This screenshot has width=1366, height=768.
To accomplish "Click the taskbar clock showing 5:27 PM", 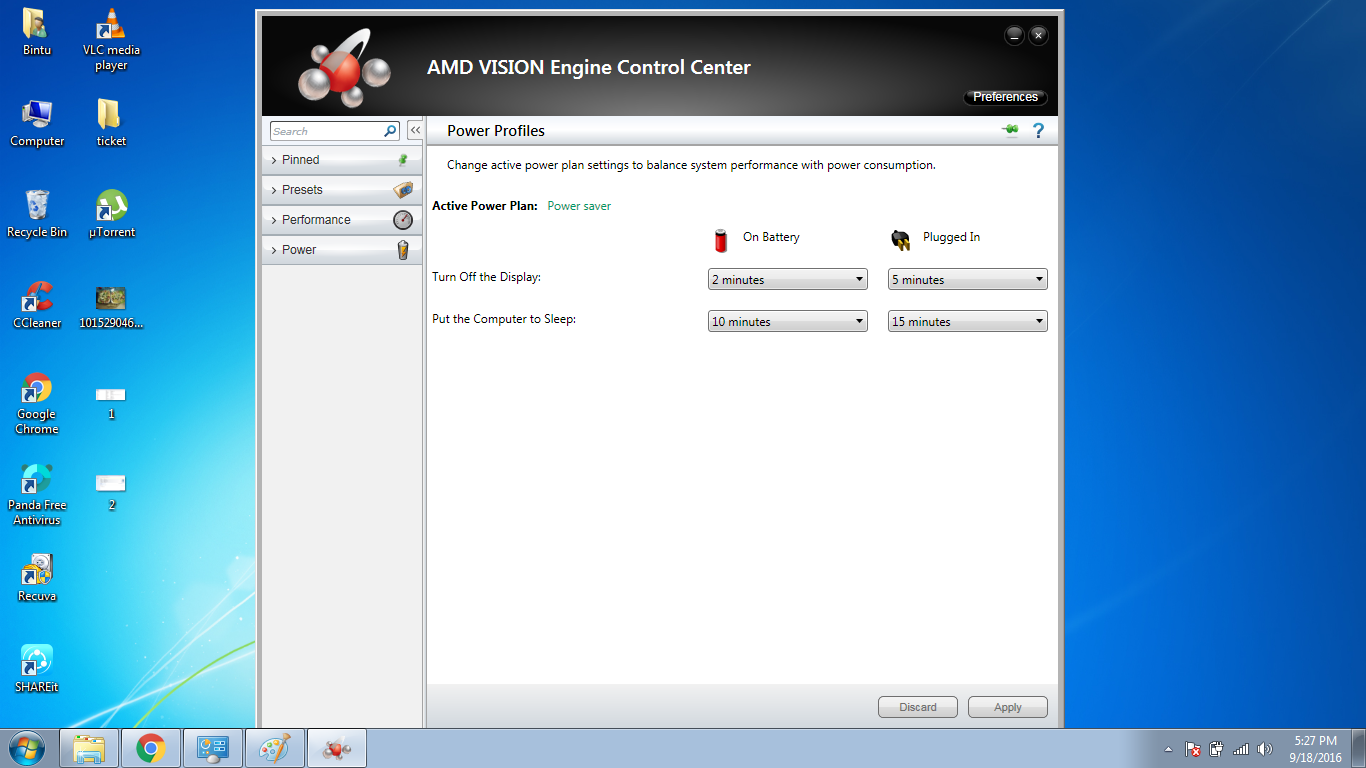I will click(x=1315, y=749).
